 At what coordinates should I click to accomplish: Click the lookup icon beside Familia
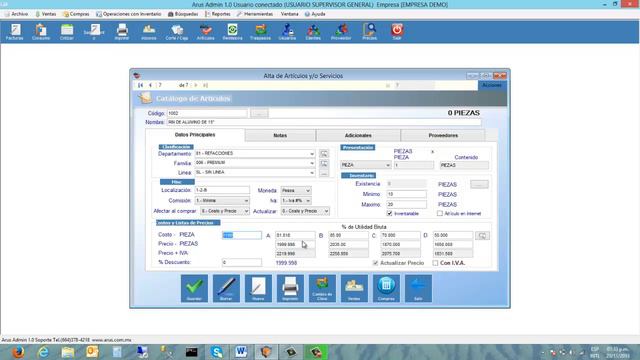(x=324, y=164)
